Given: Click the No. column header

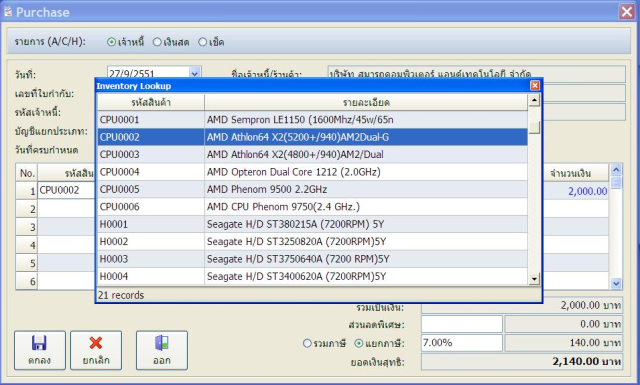Looking at the screenshot, I should pos(27,173).
